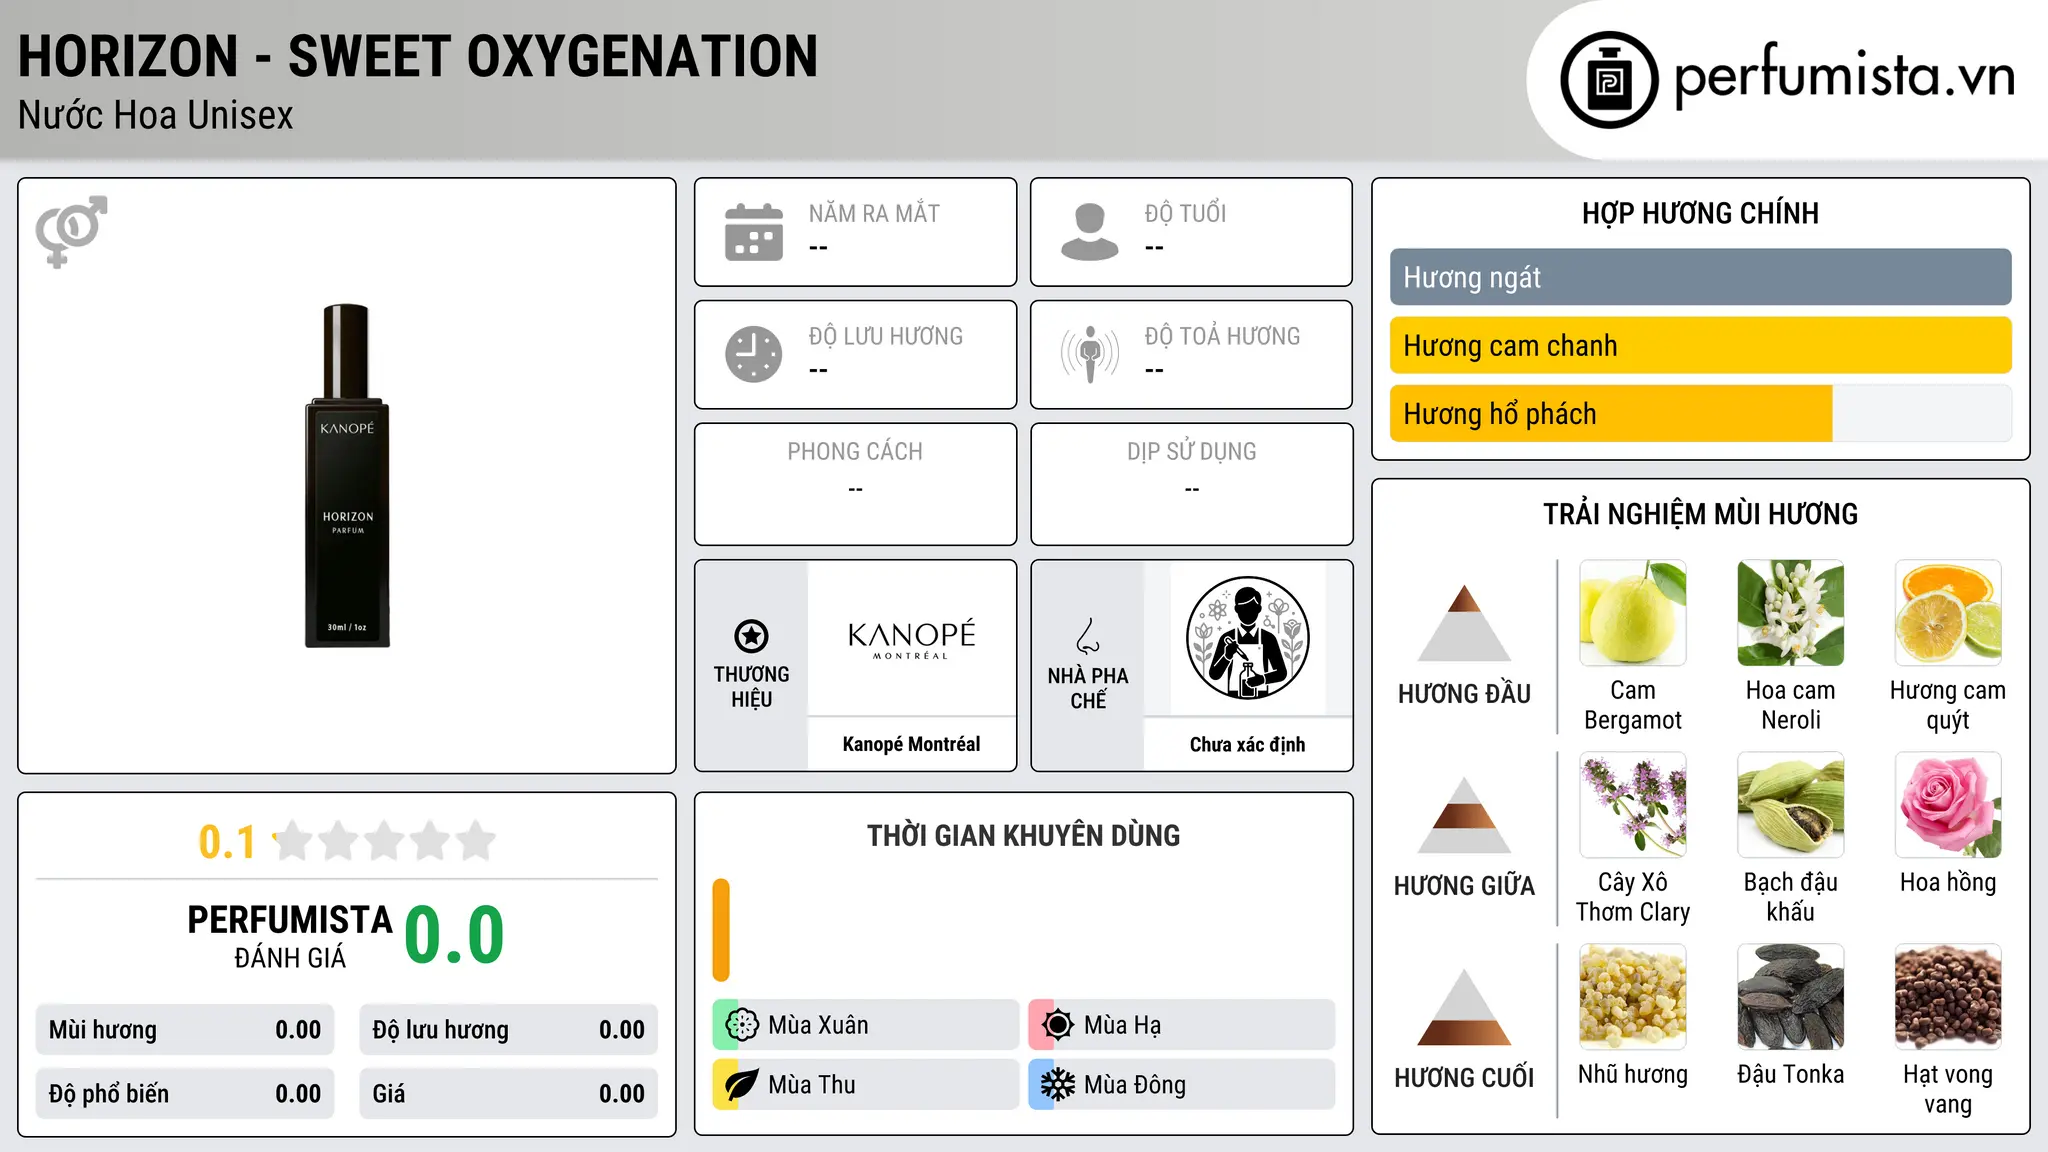
Task: Click the leaf icon for Mùa Thu
Action: [x=741, y=1085]
